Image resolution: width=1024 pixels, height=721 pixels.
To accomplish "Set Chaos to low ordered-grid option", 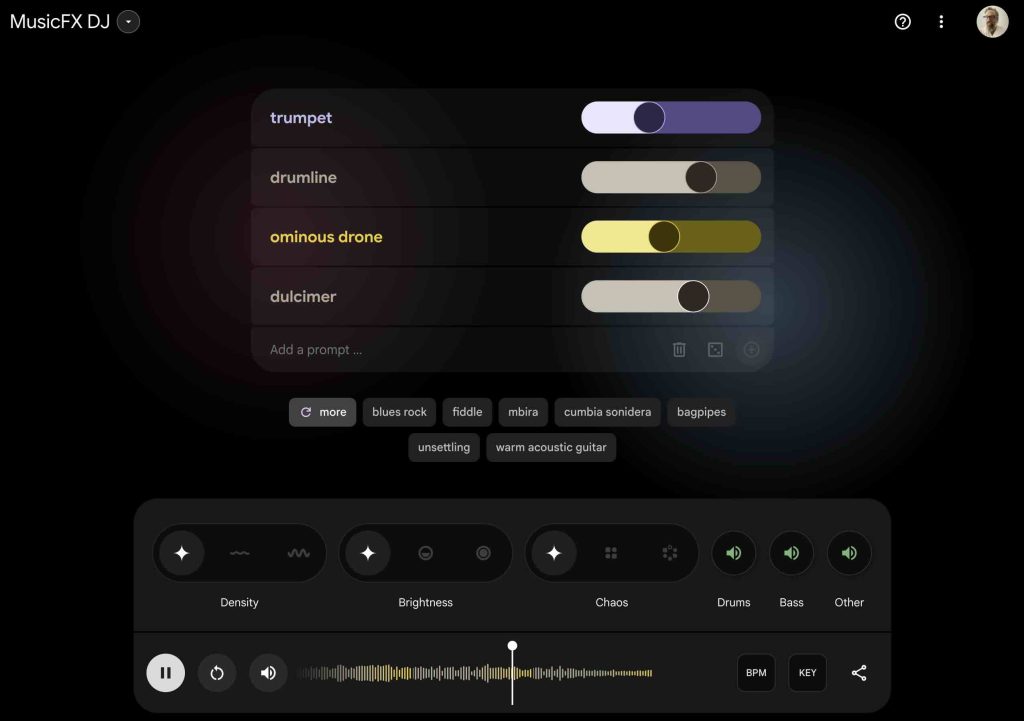I will [x=611, y=553].
